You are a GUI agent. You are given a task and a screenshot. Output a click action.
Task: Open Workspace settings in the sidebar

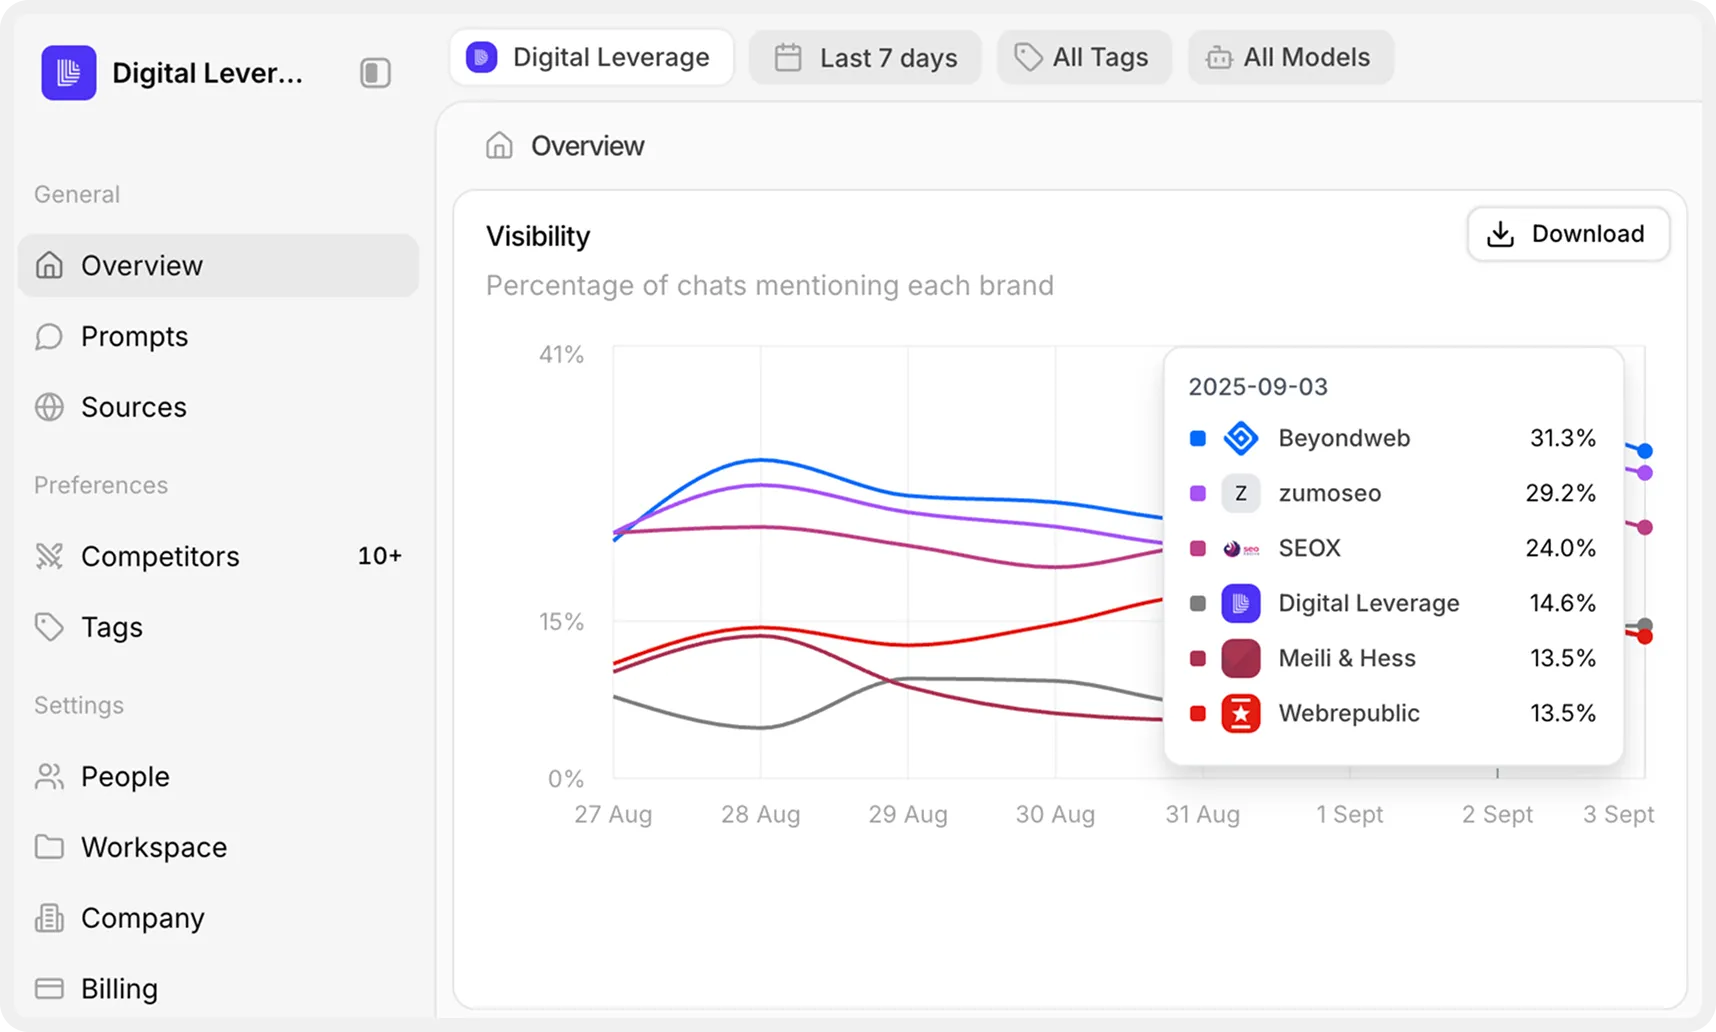(218, 847)
